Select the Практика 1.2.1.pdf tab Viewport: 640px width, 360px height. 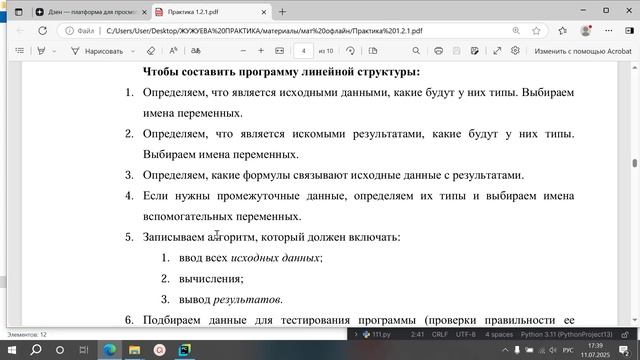211,12
